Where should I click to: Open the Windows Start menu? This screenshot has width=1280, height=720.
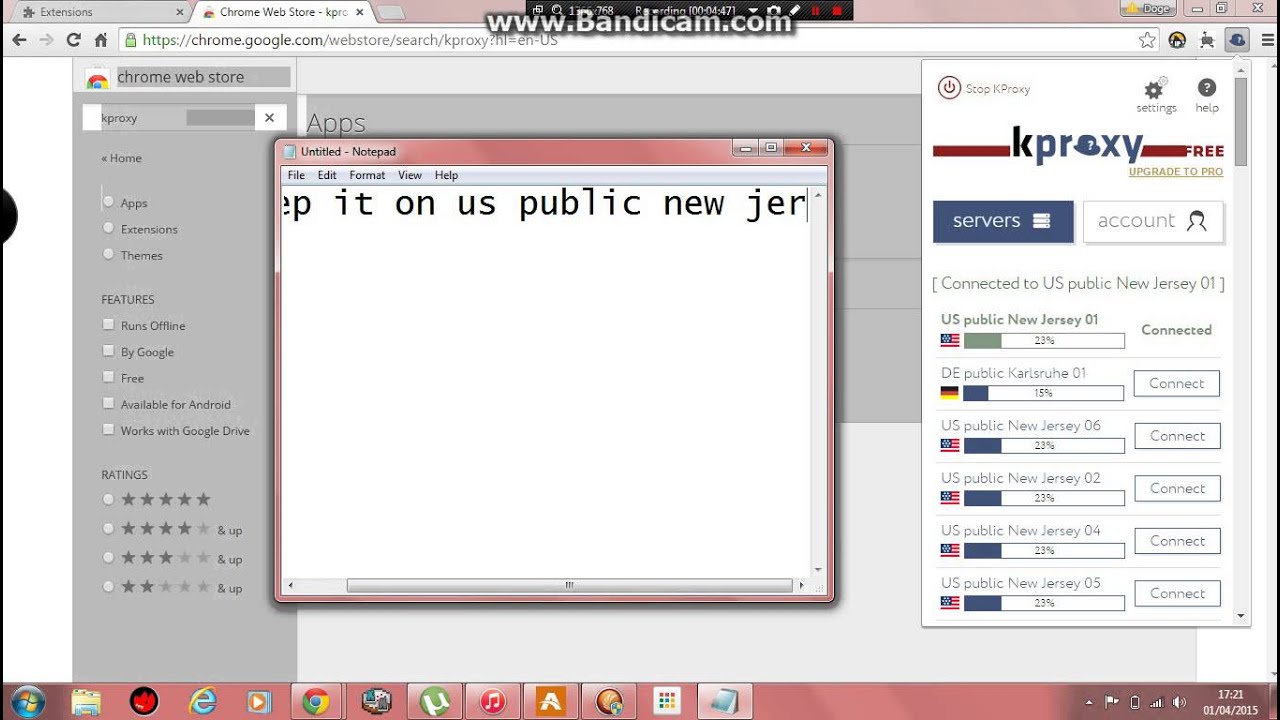click(x=27, y=701)
